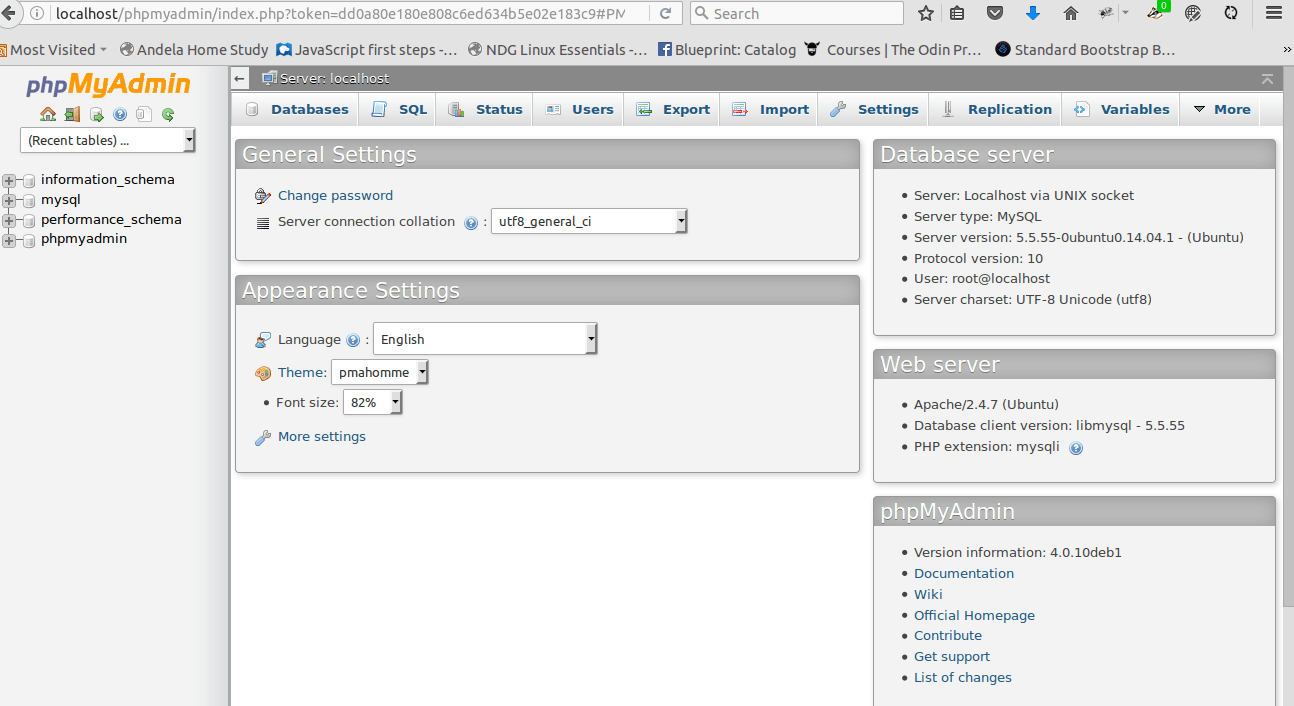Click the blue documentation help icon in sidebar

tap(120, 114)
